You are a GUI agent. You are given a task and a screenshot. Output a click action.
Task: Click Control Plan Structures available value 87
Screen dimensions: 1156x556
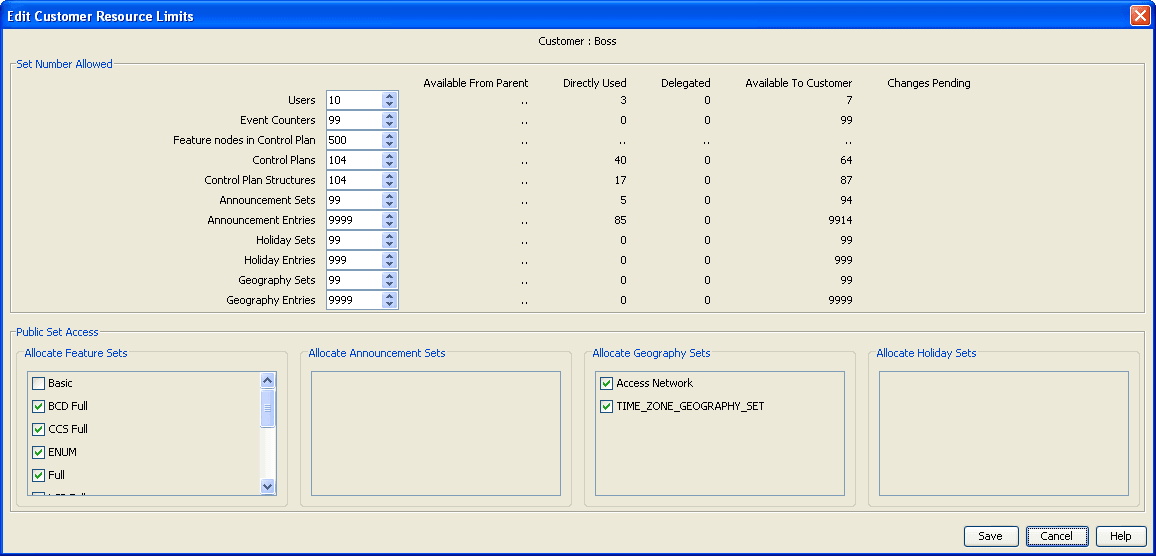(x=846, y=180)
